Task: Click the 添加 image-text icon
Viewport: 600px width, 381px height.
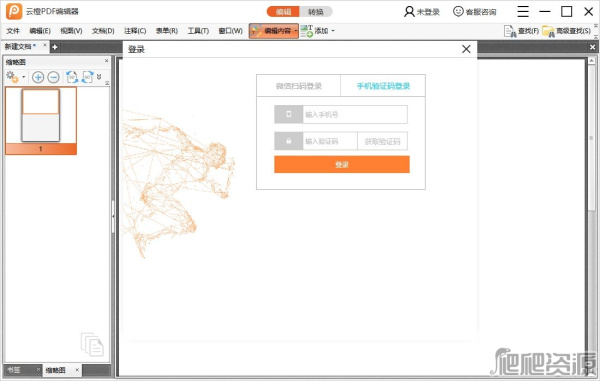Action: tap(307, 31)
